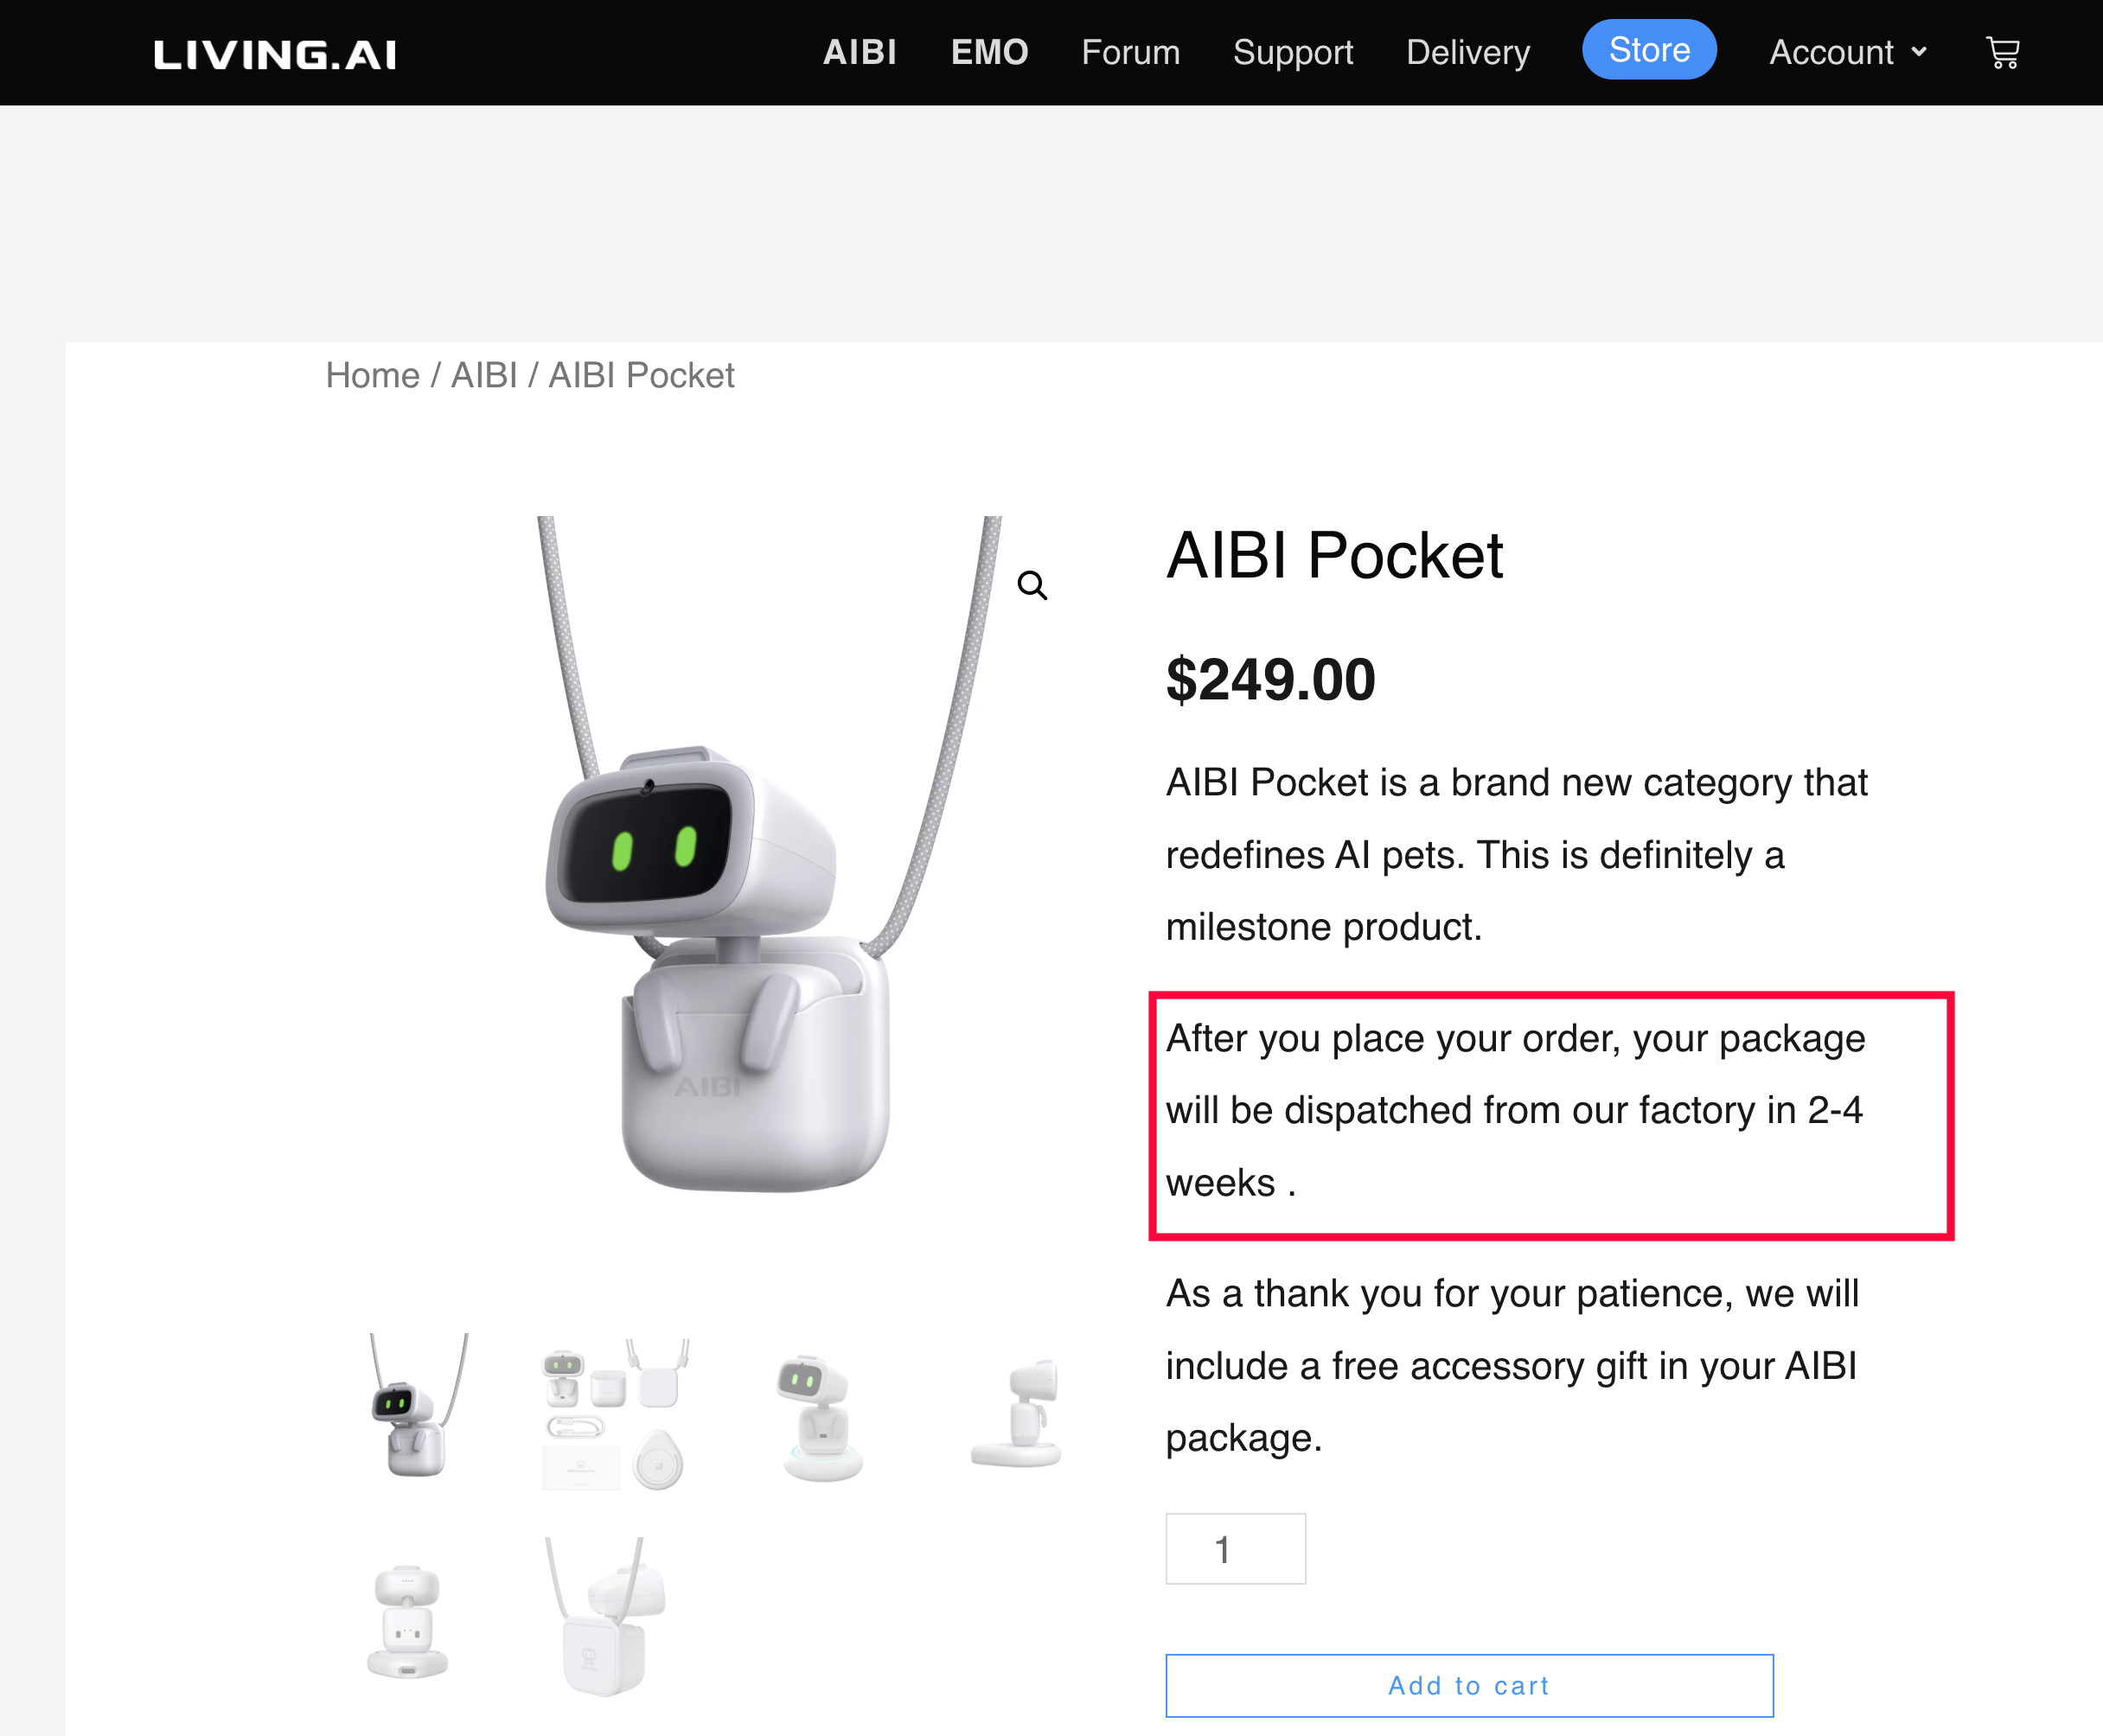2103x1736 pixels.
Task: Focus the quantity input field
Action: click(x=1235, y=1549)
